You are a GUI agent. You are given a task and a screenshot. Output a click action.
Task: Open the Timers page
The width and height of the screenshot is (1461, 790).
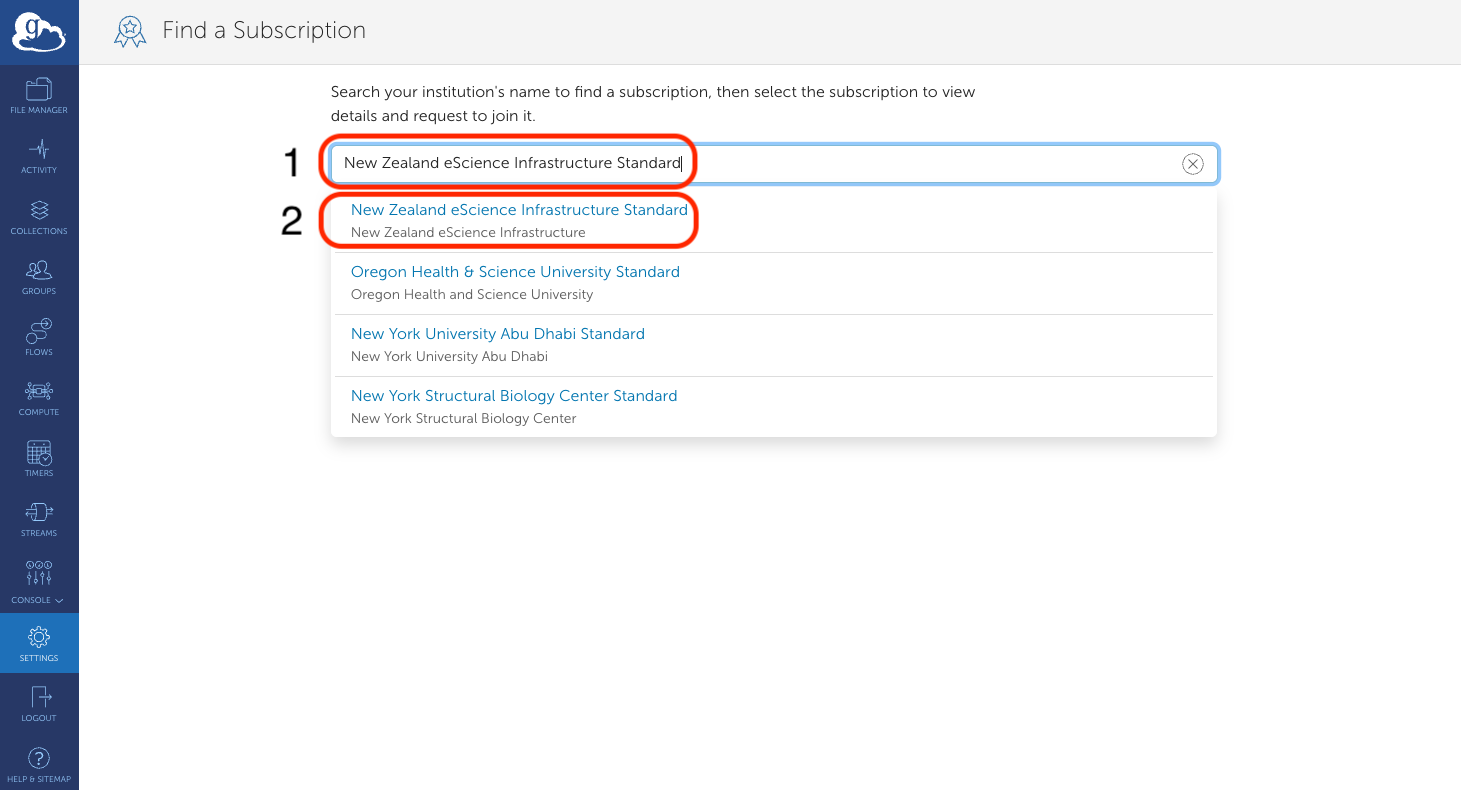tap(39, 459)
